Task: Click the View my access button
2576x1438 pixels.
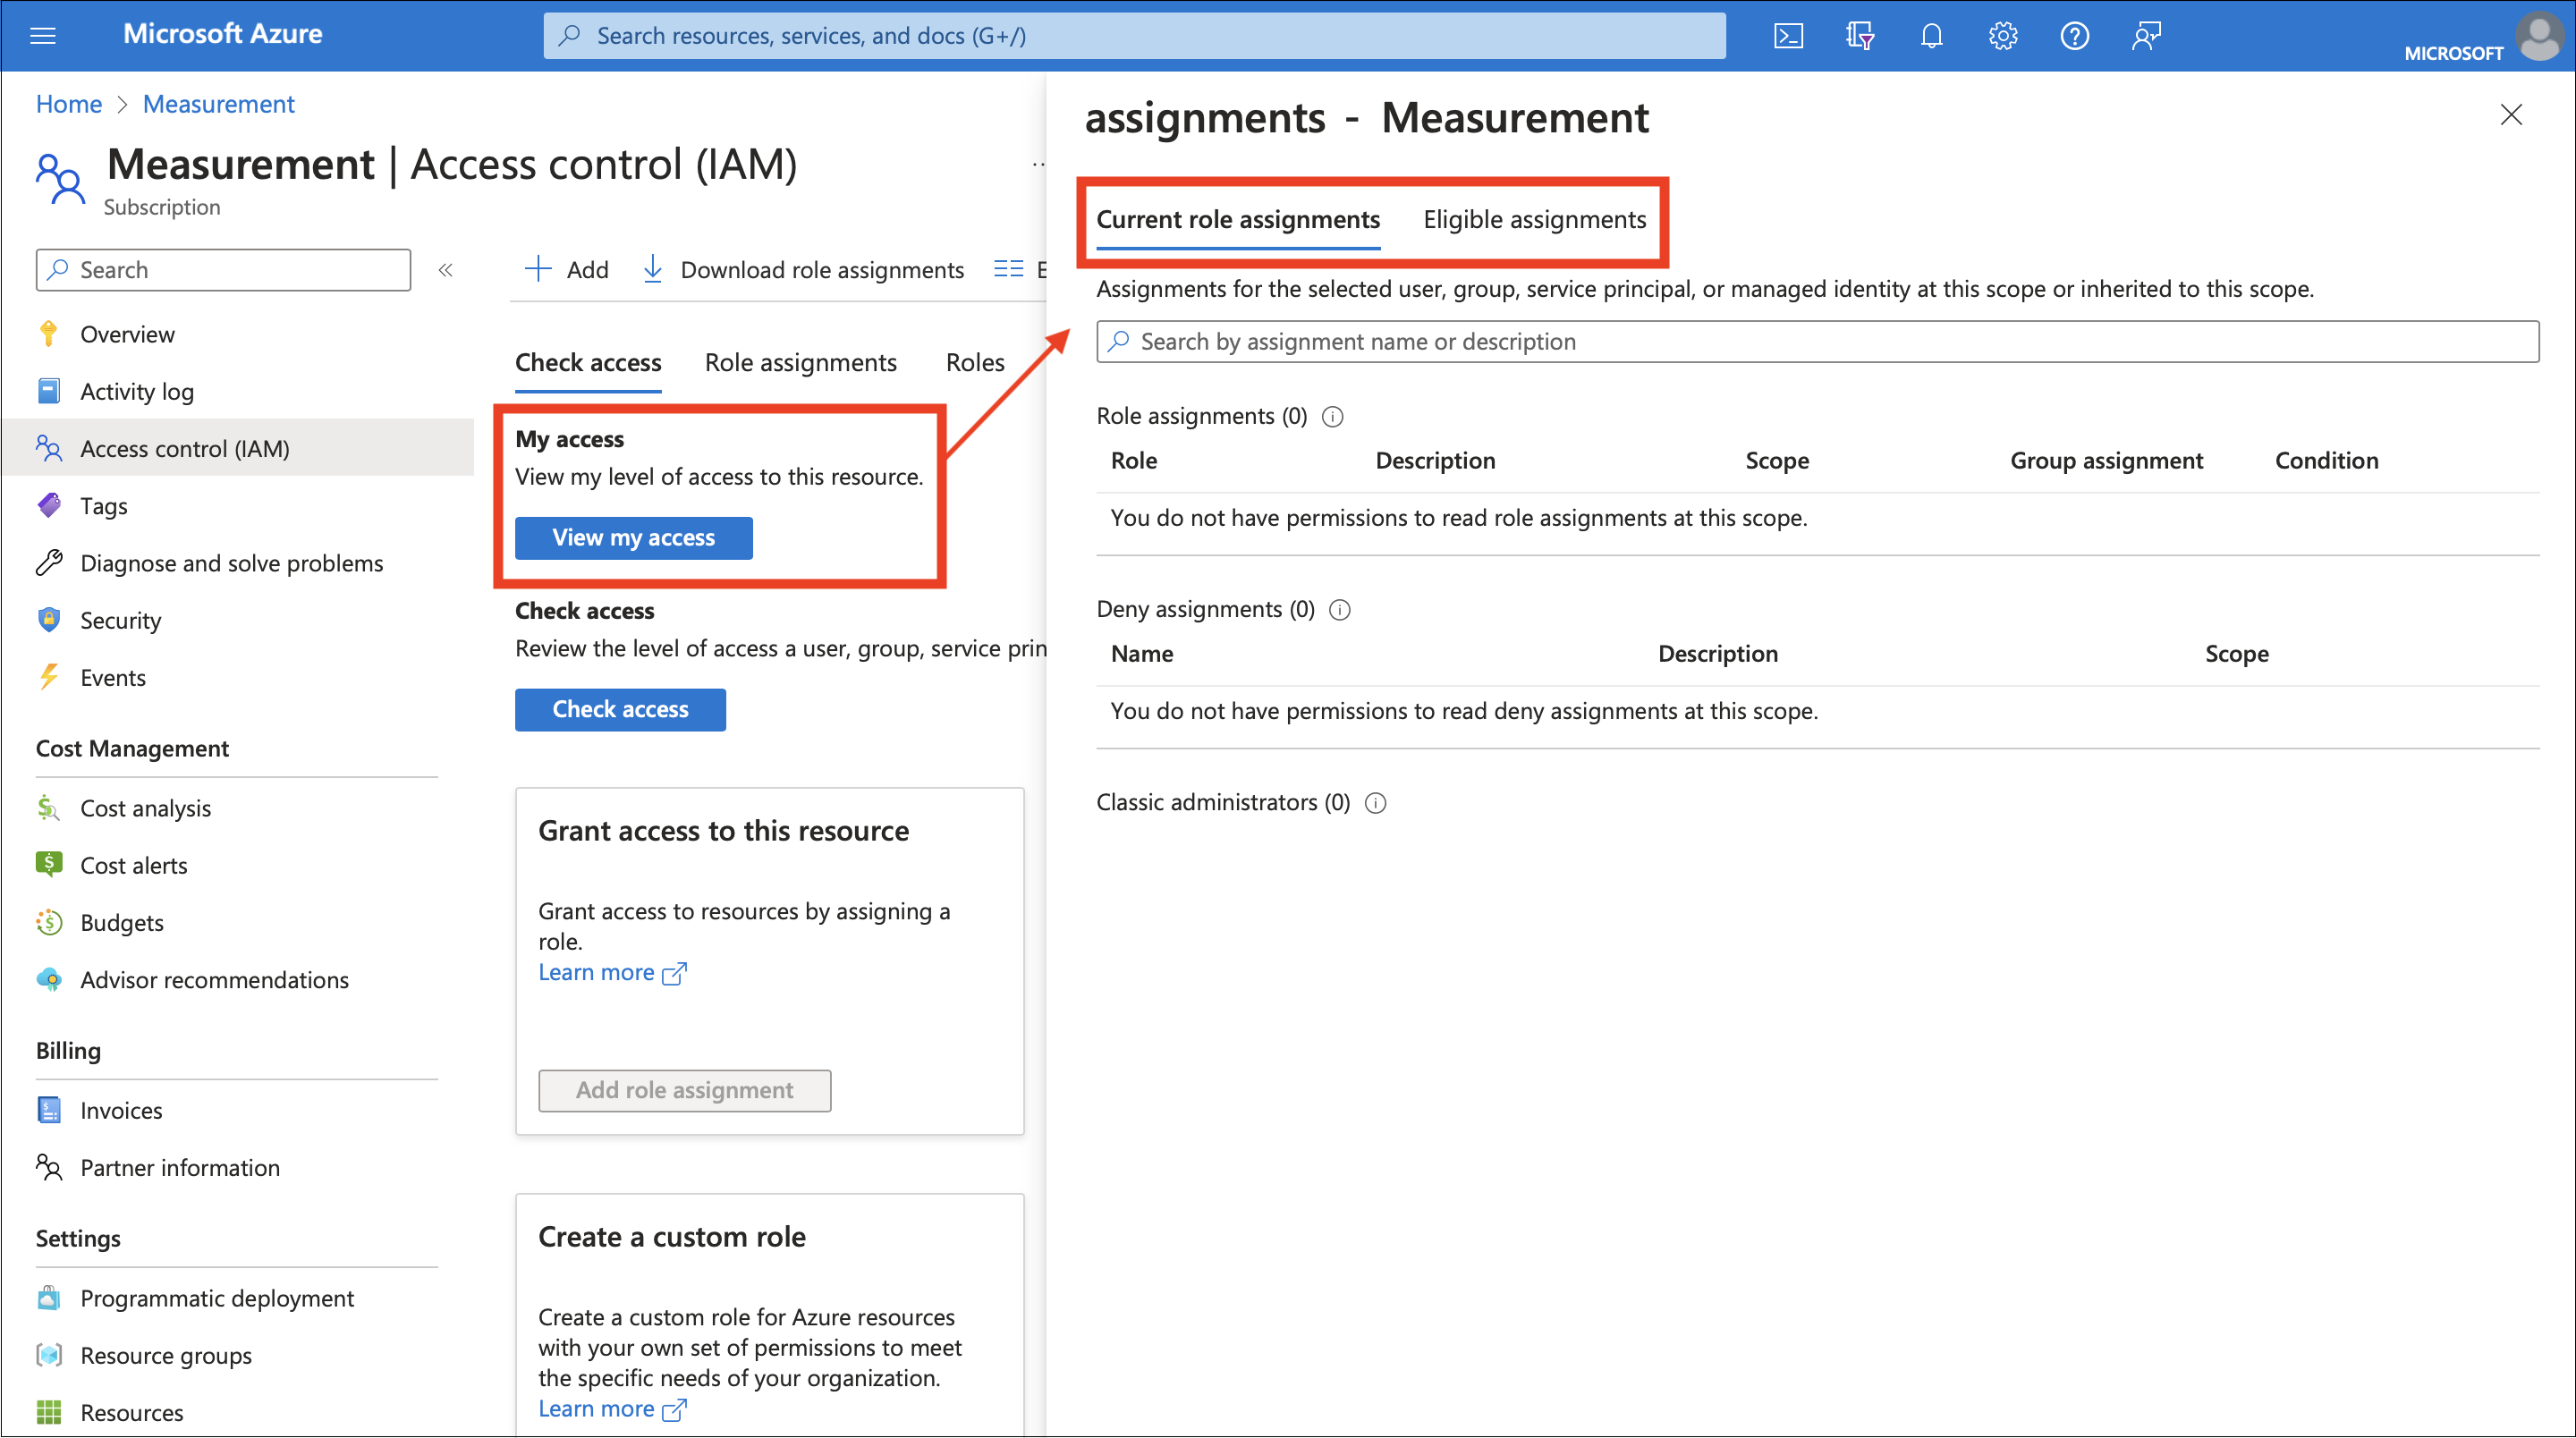Action: [631, 536]
